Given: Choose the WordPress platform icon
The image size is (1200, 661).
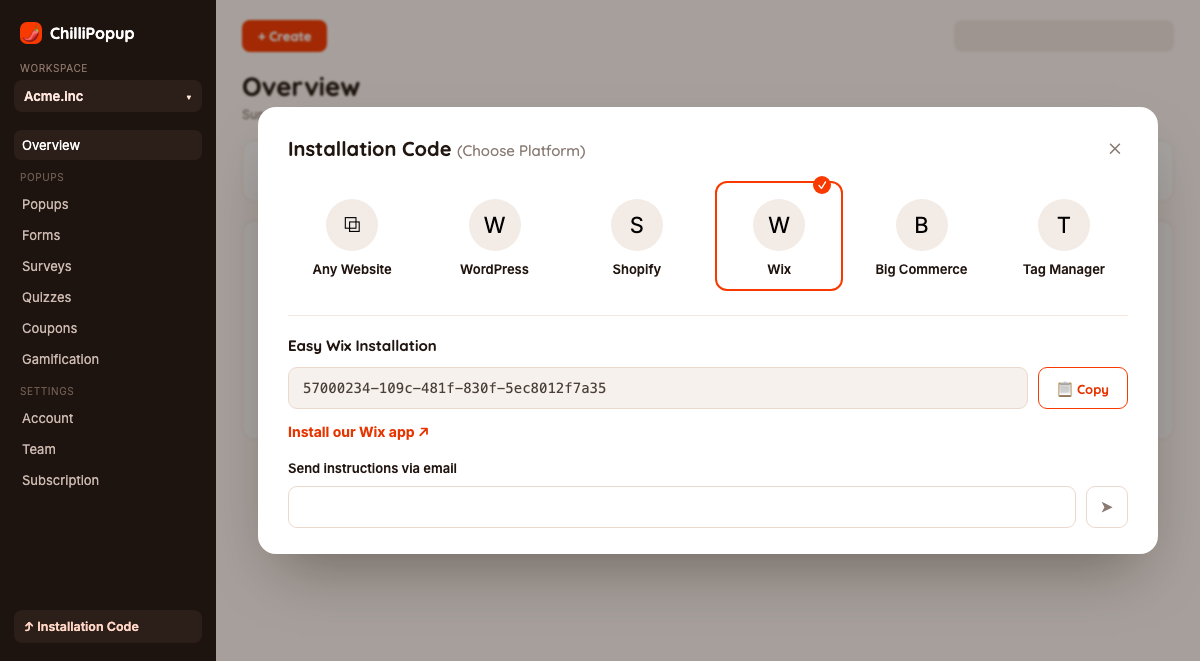Looking at the screenshot, I should 494,224.
